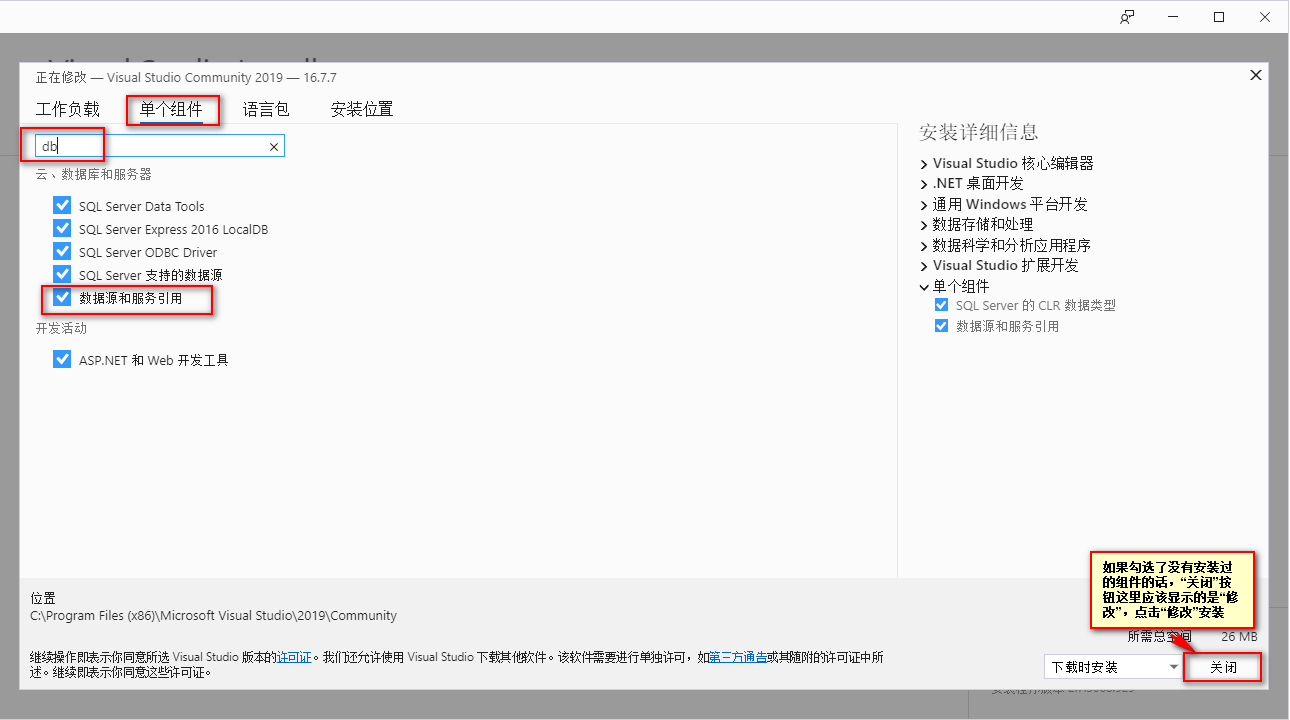Switch to 工作负载 tab
The image size is (1290, 720).
click(68, 109)
